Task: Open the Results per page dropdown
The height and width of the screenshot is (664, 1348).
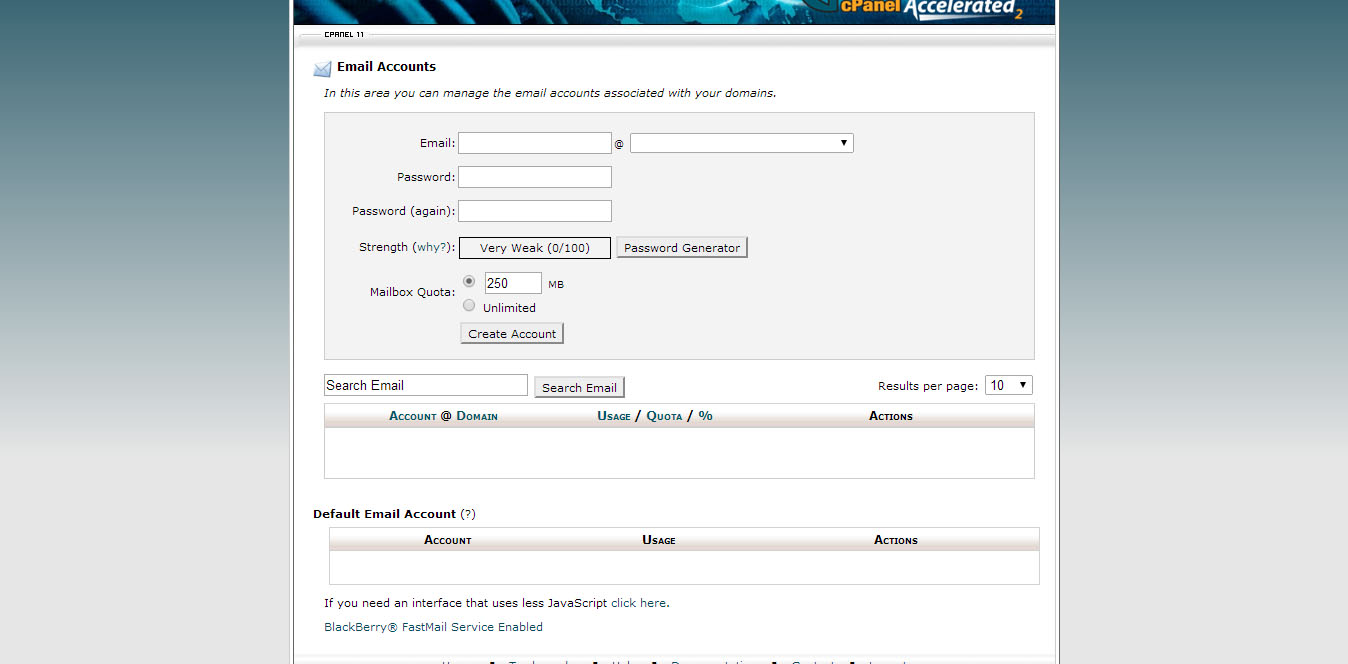Action: pos(1008,384)
